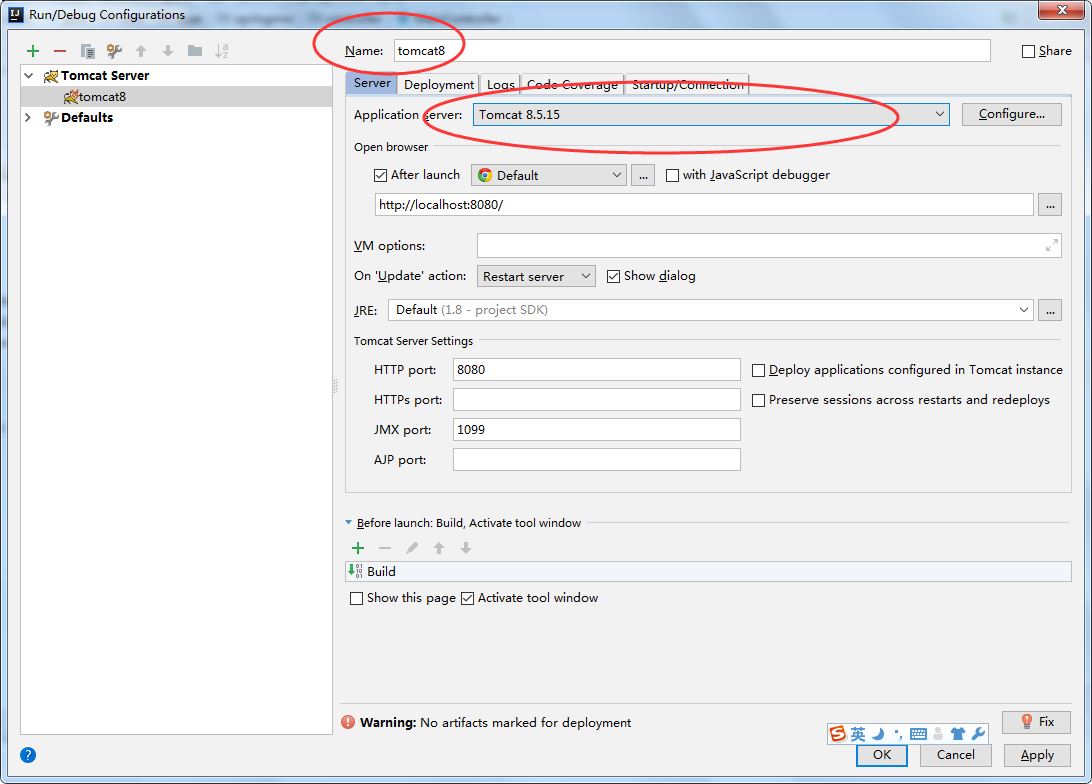This screenshot has width=1092, height=784.
Task: Click the wrench edit defaults icon
Action: [114, 51]
